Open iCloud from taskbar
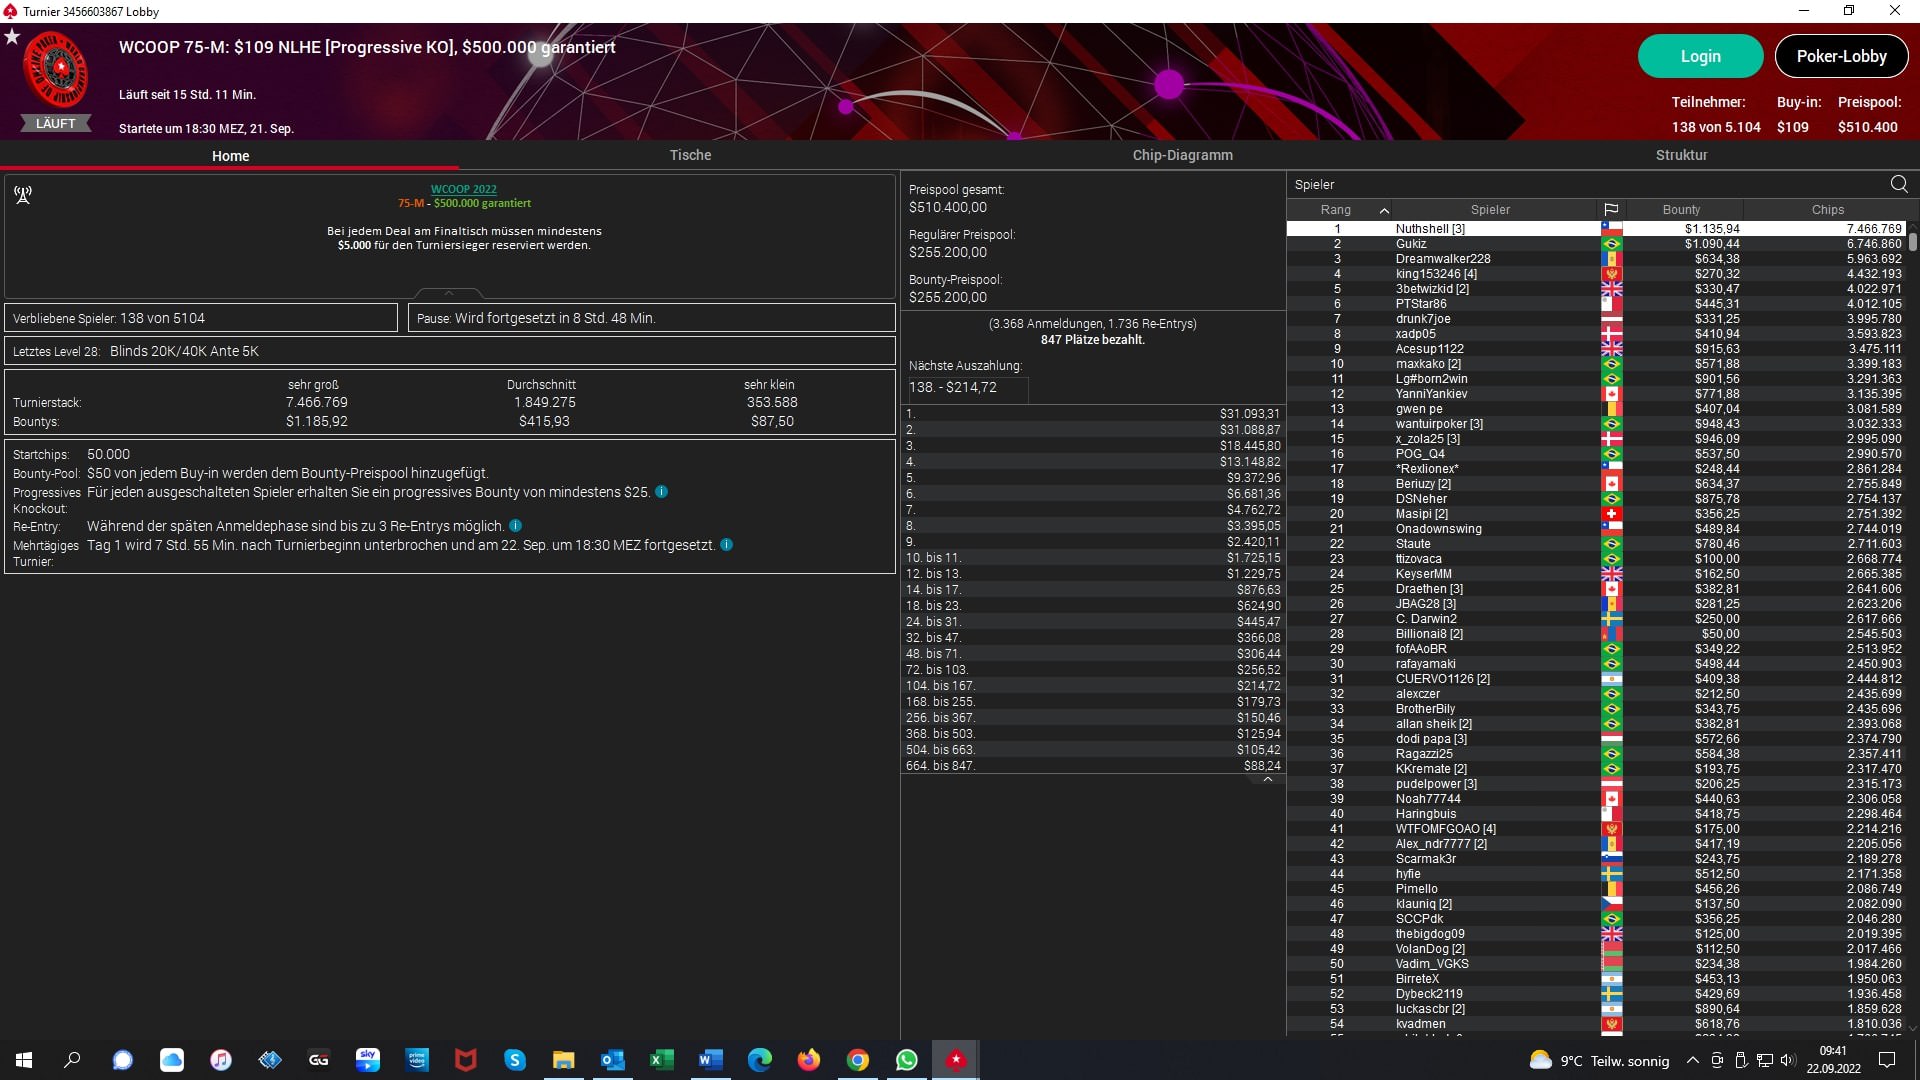Screen dimensions: 1920x1080 click(171, 1060)
